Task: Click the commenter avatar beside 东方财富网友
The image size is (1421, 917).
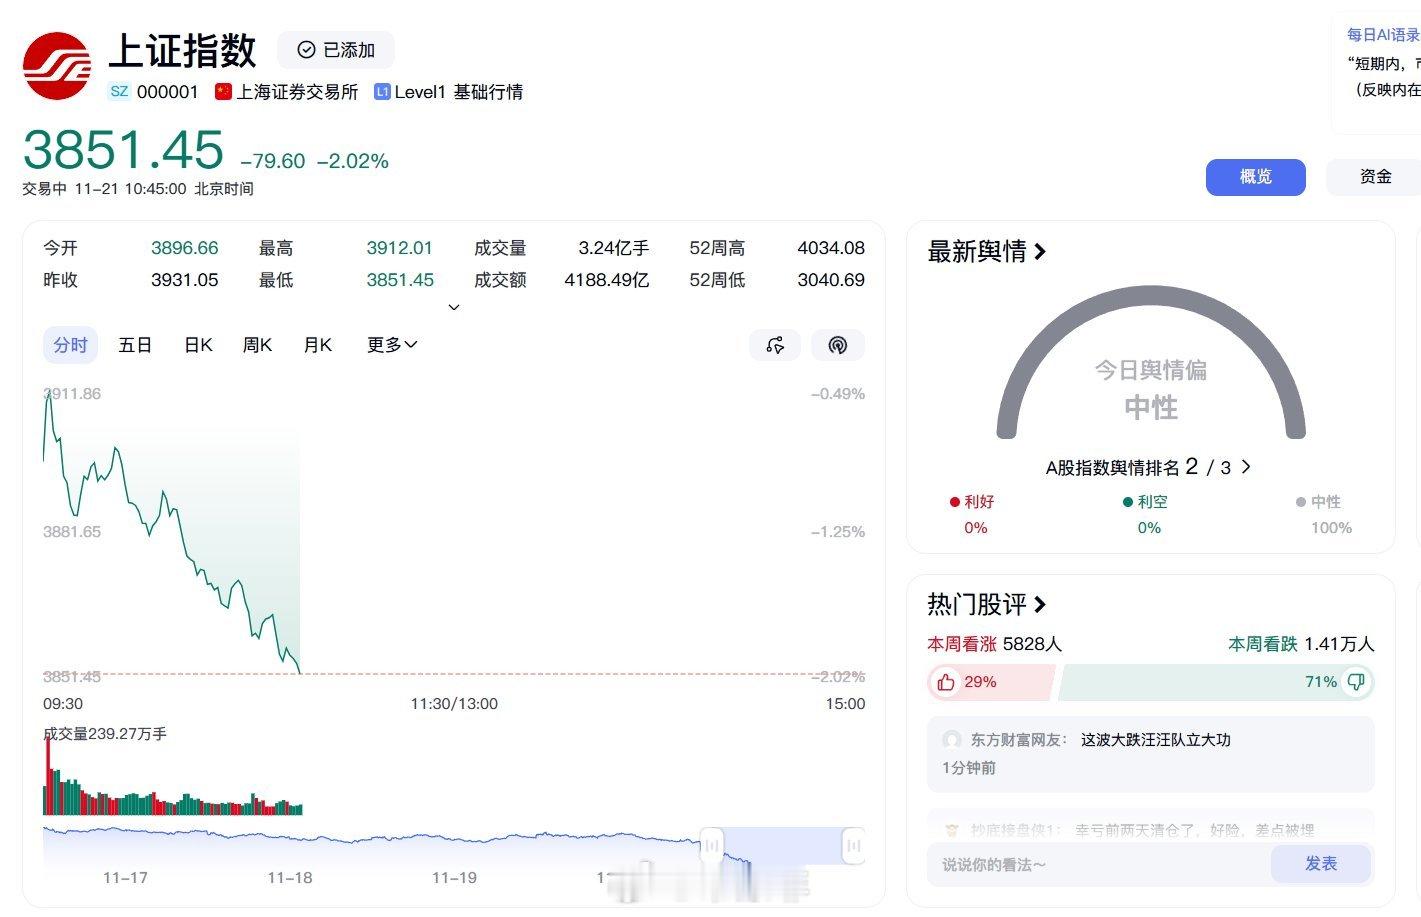Action: click(952, 740)
